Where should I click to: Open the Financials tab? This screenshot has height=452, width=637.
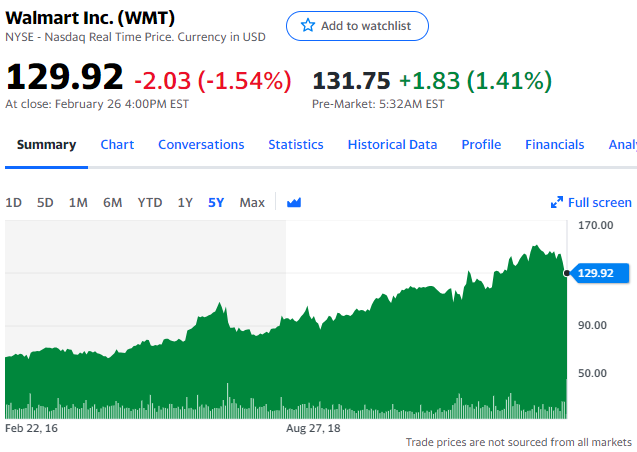click(x=555, y=145)
